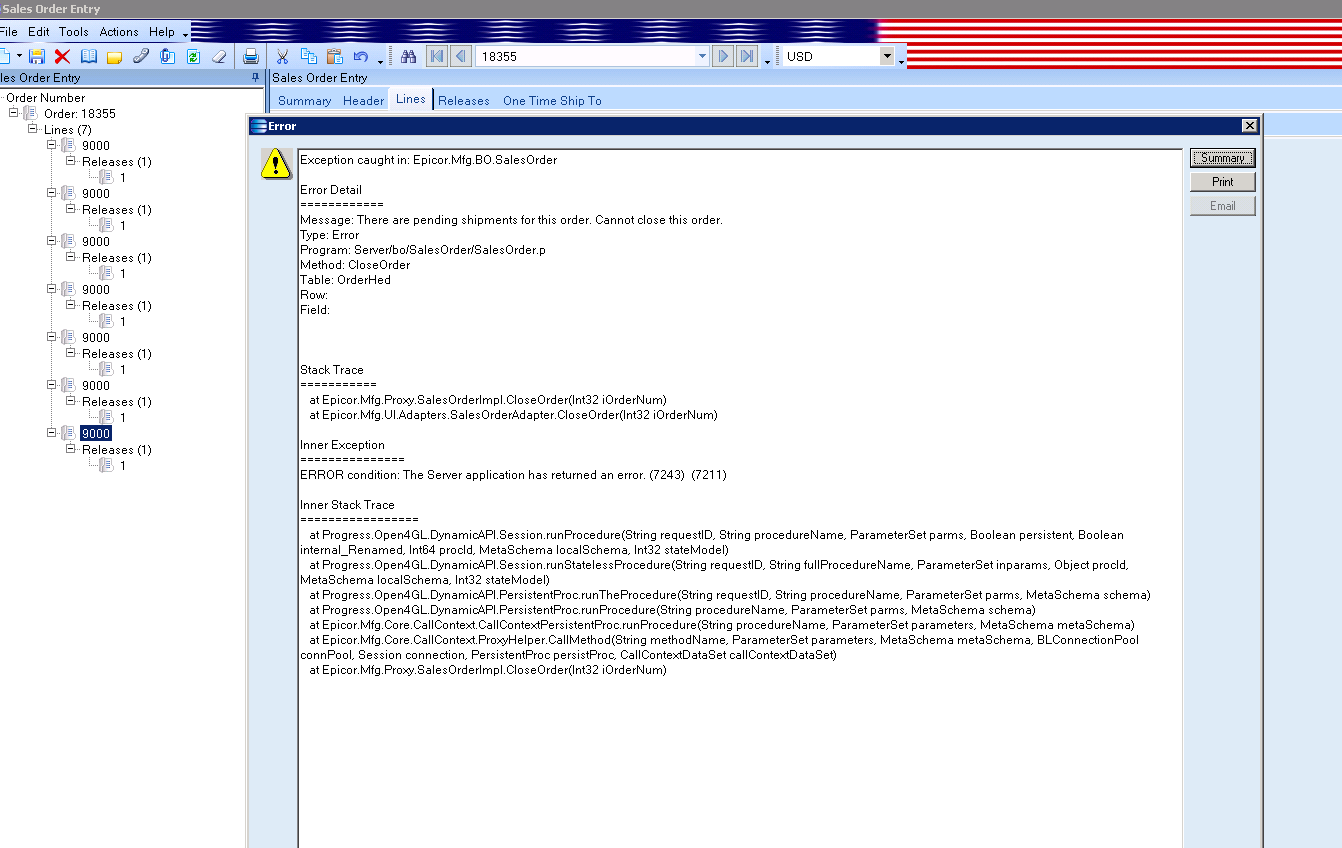Click the Email button in Error dialog
This screenshot has height=848, width=1342.
1222,206
